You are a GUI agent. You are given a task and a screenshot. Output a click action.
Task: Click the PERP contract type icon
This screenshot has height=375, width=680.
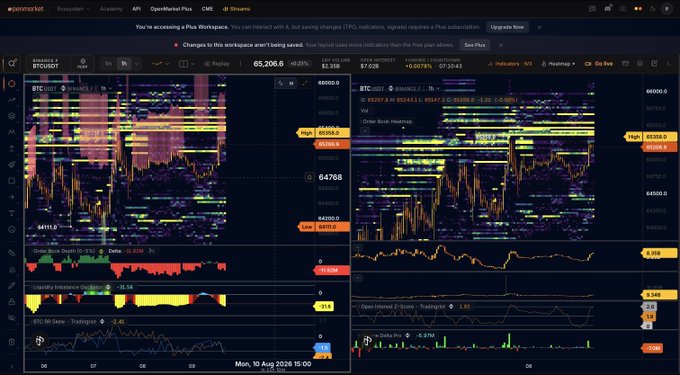point(82,64)
